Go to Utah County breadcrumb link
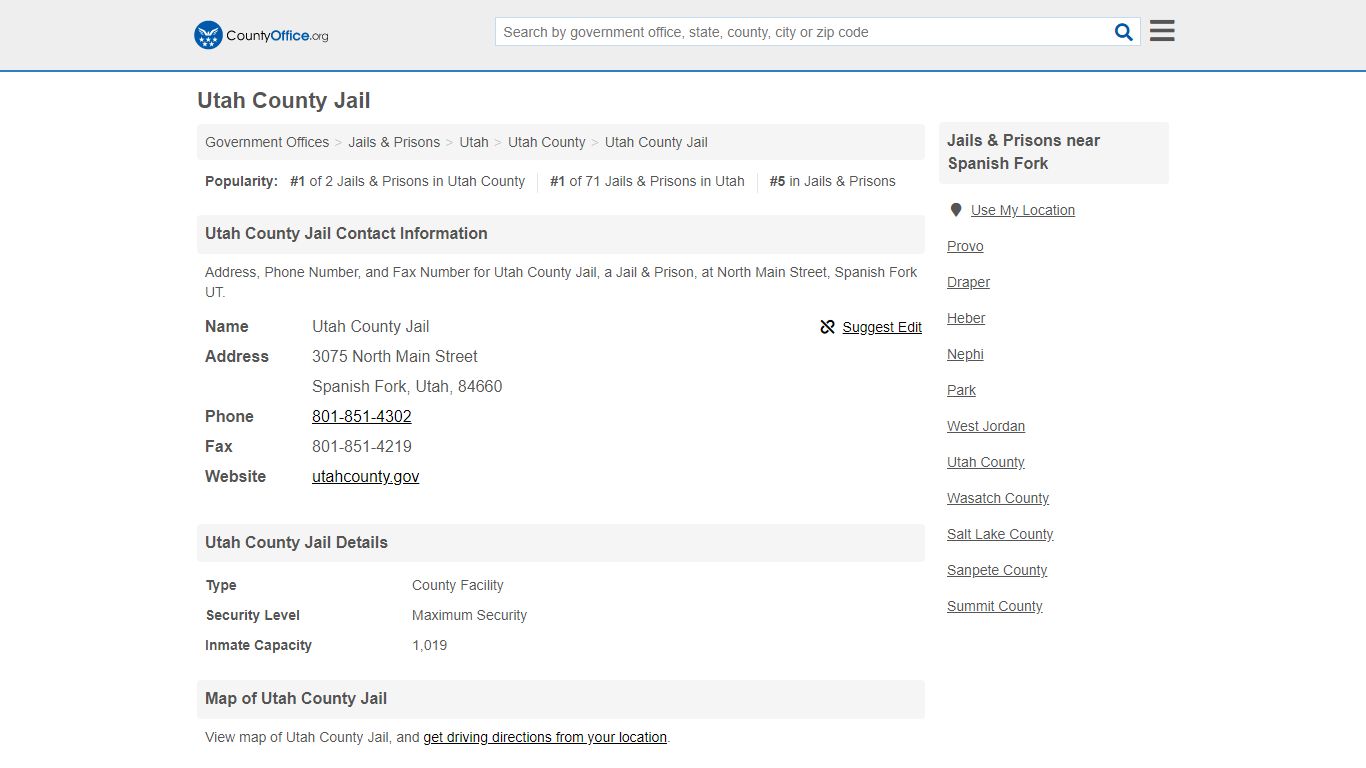 pyautogui.click(x=547, y=142)
